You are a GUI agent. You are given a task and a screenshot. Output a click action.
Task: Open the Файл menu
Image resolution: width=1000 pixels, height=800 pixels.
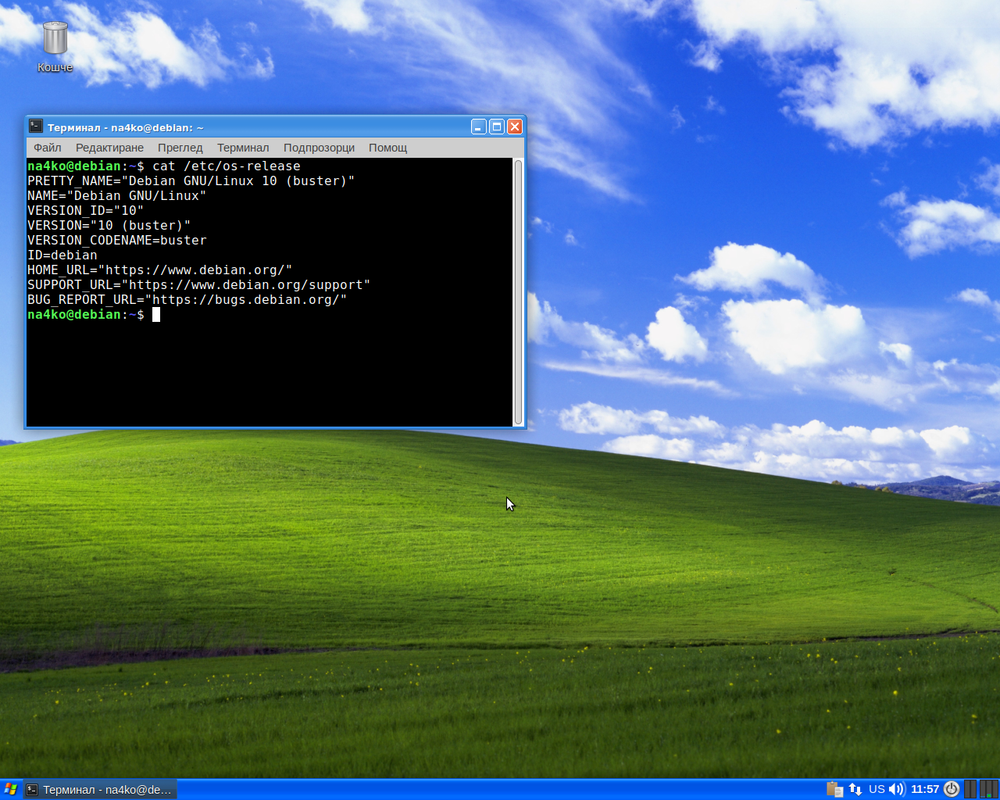tap(47, 147)
